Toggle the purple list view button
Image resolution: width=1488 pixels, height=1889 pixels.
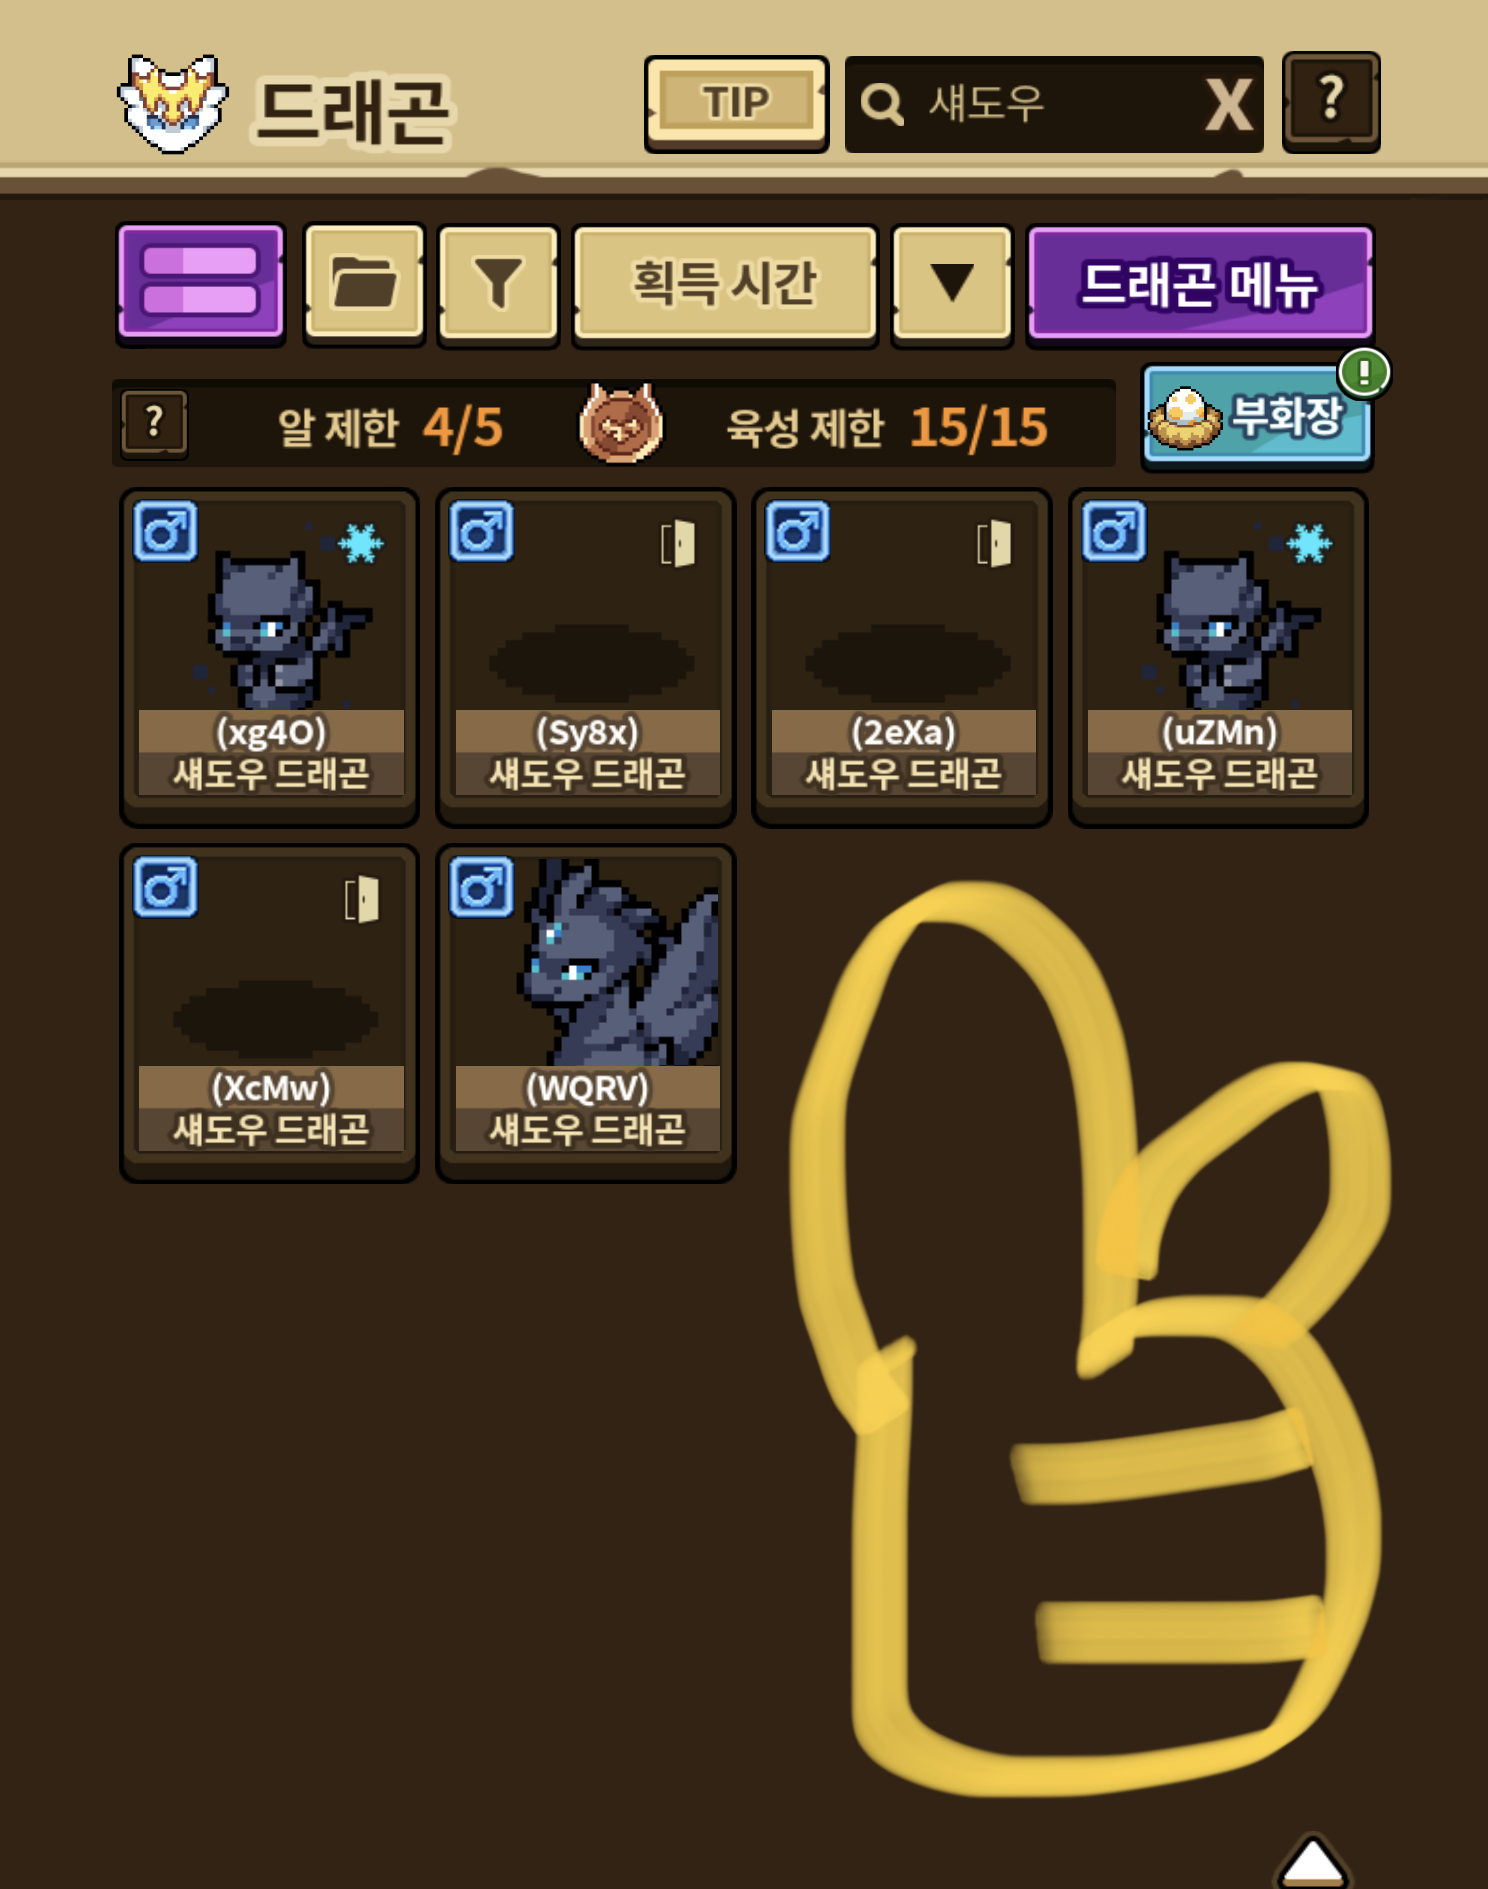[x=201, y=284]
